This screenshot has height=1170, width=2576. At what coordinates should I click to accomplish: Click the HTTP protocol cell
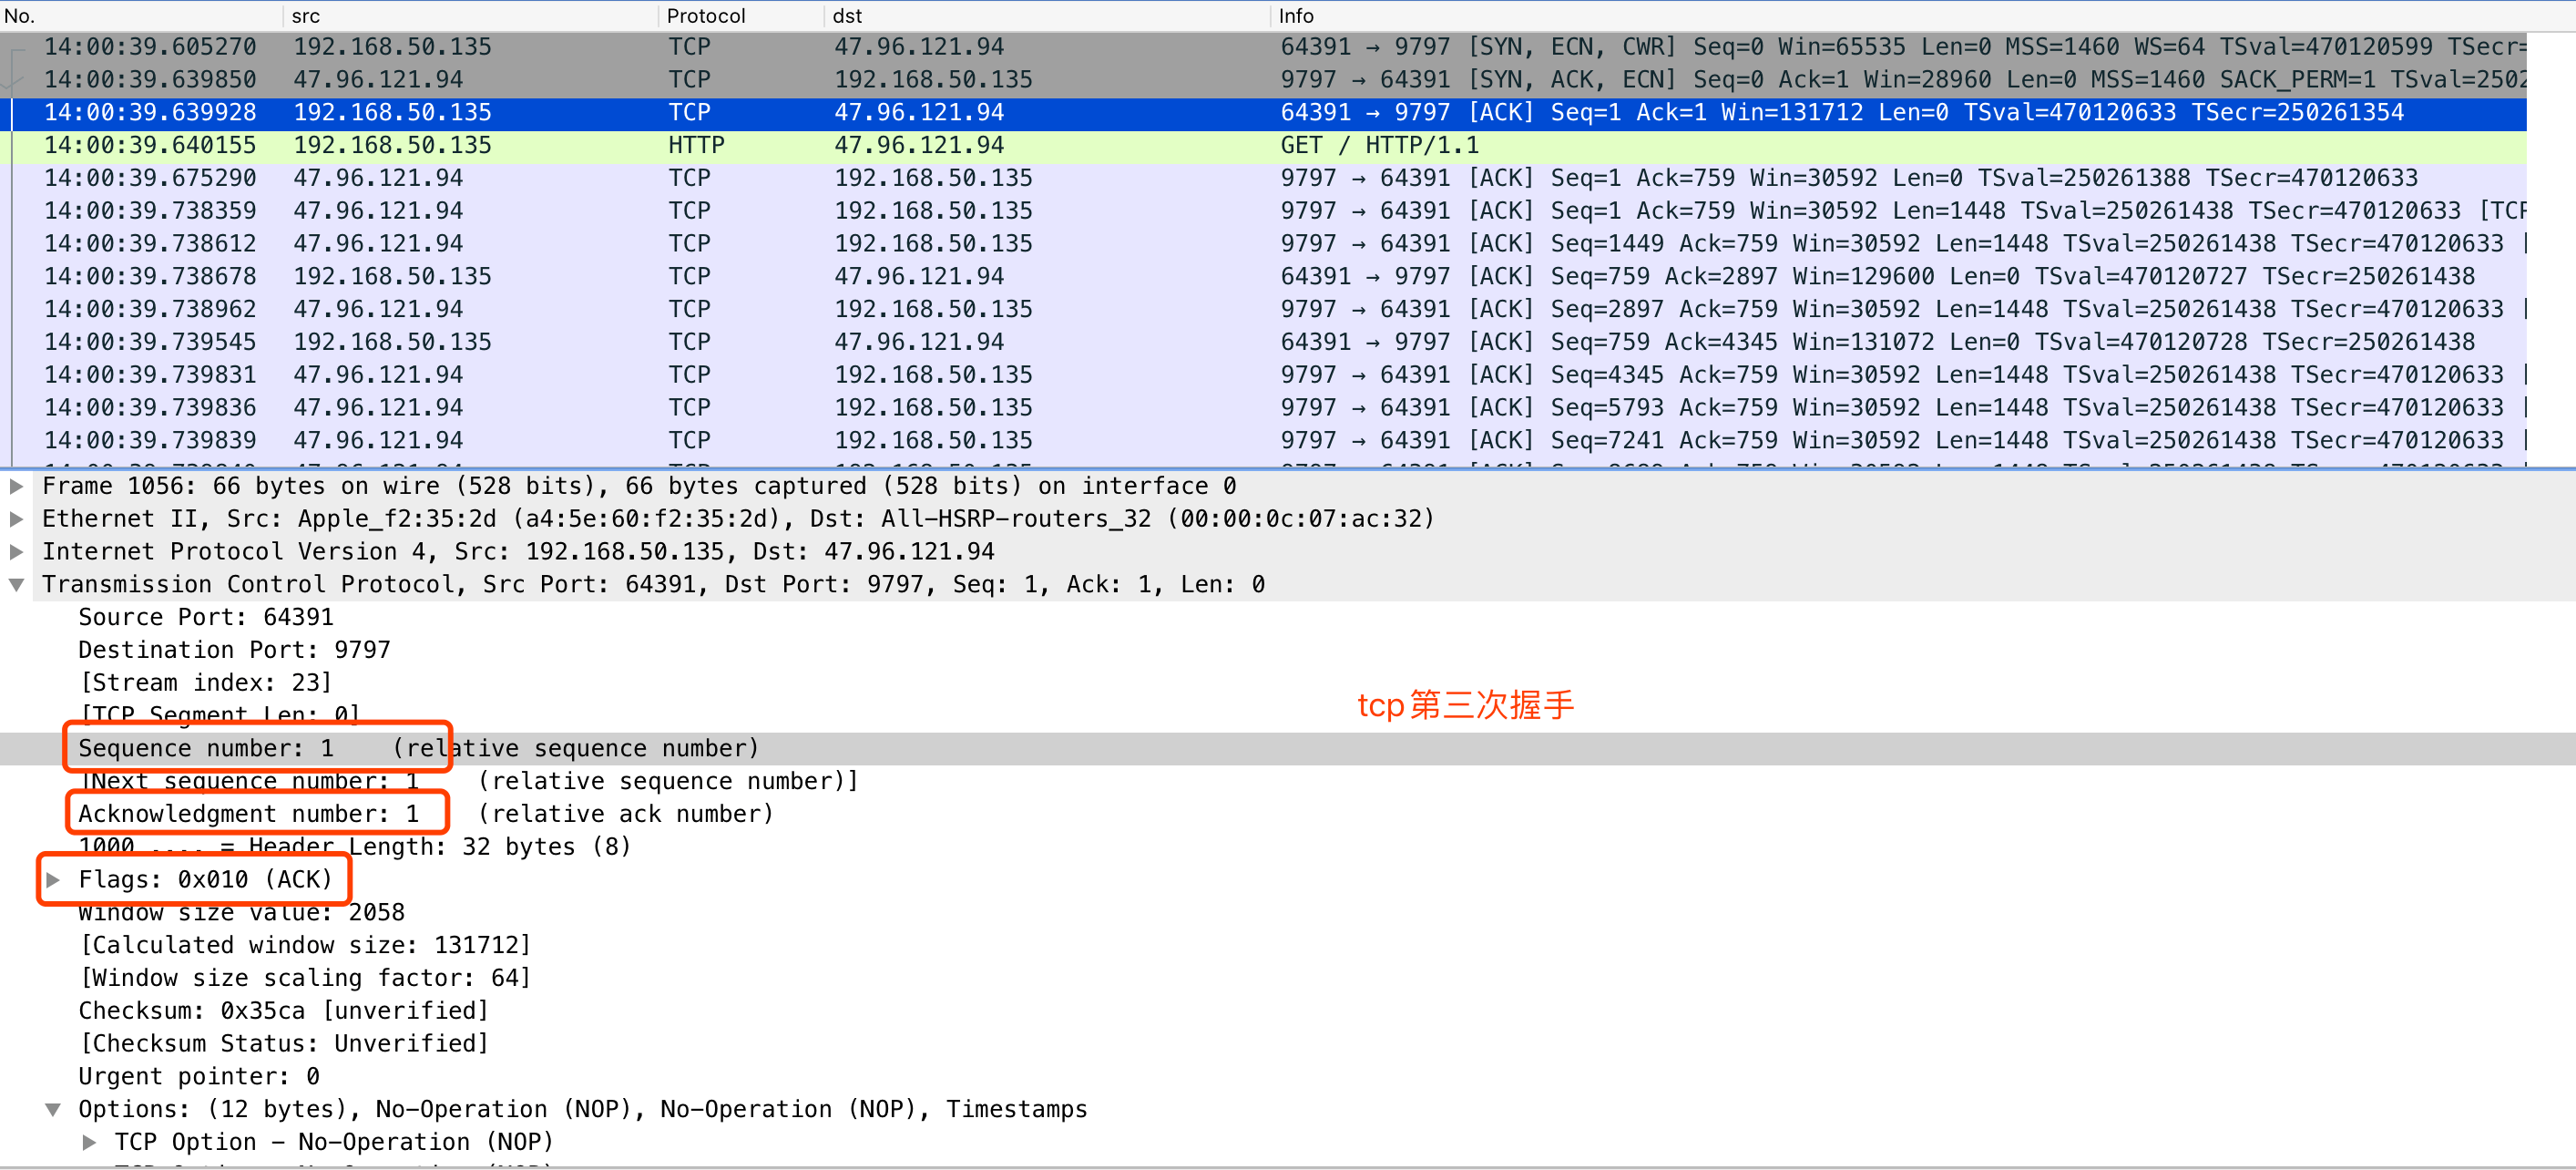(696, 147)
